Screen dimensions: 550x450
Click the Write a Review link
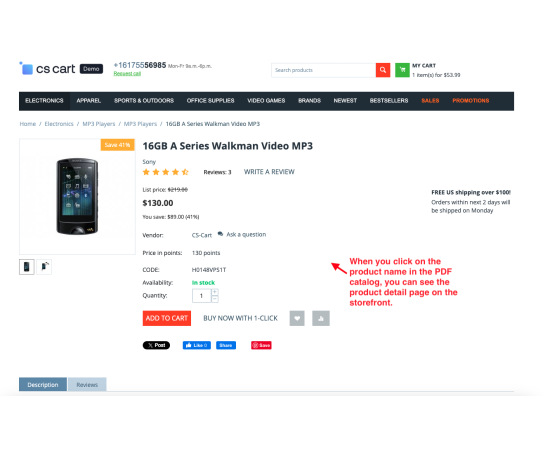click(x=269, y=172)
